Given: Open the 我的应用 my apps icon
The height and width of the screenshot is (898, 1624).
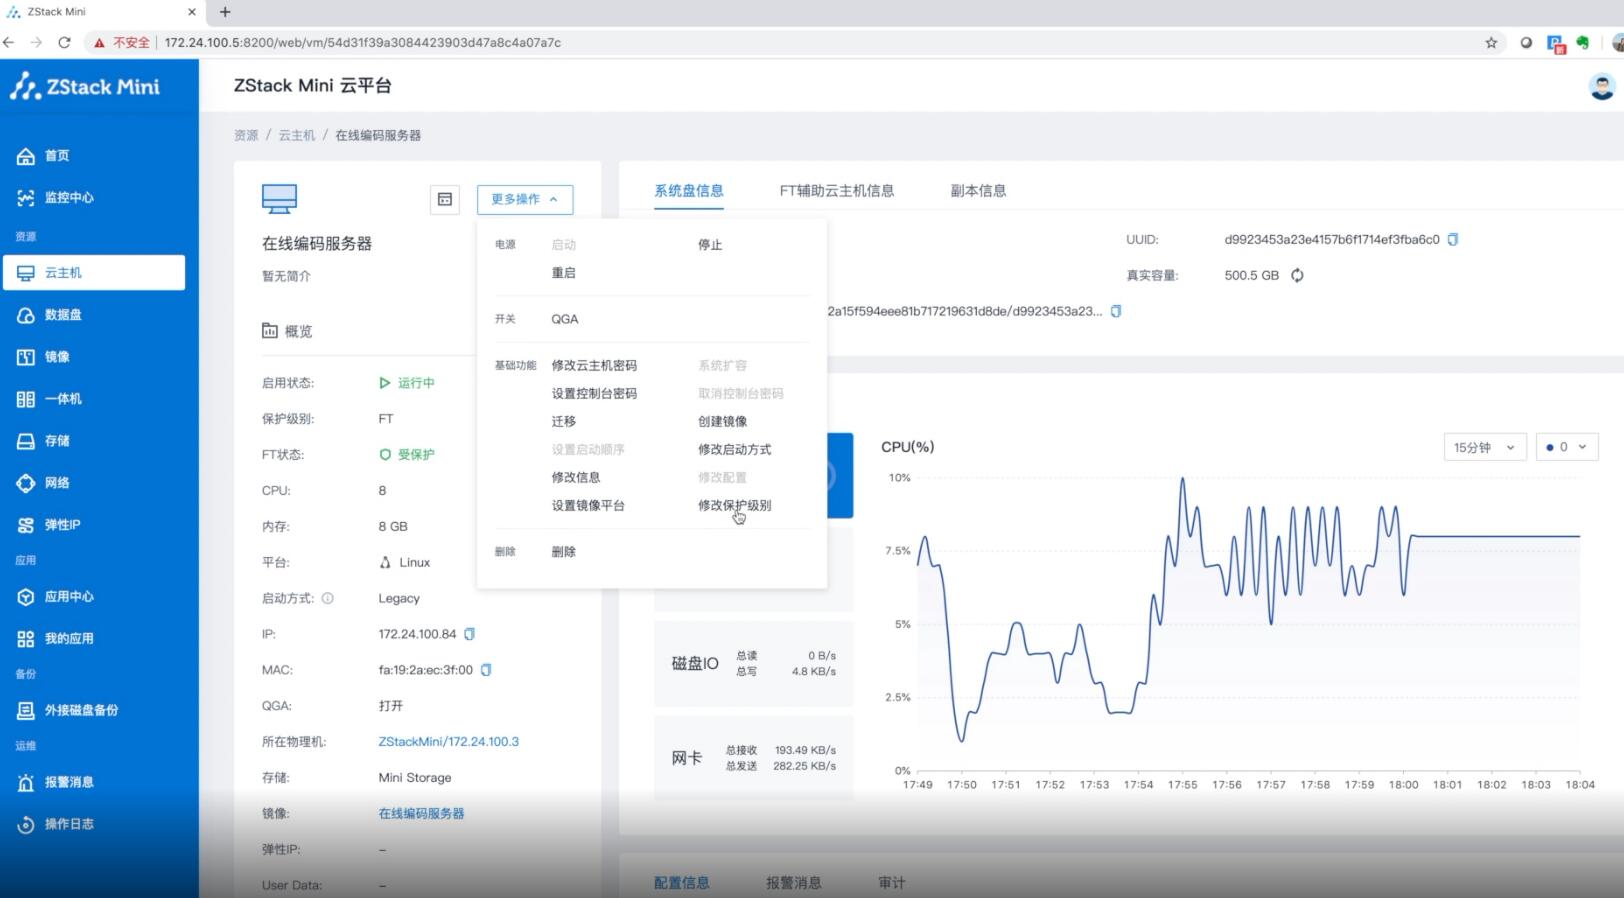Looking at the screenshot, I should (26, 639).
